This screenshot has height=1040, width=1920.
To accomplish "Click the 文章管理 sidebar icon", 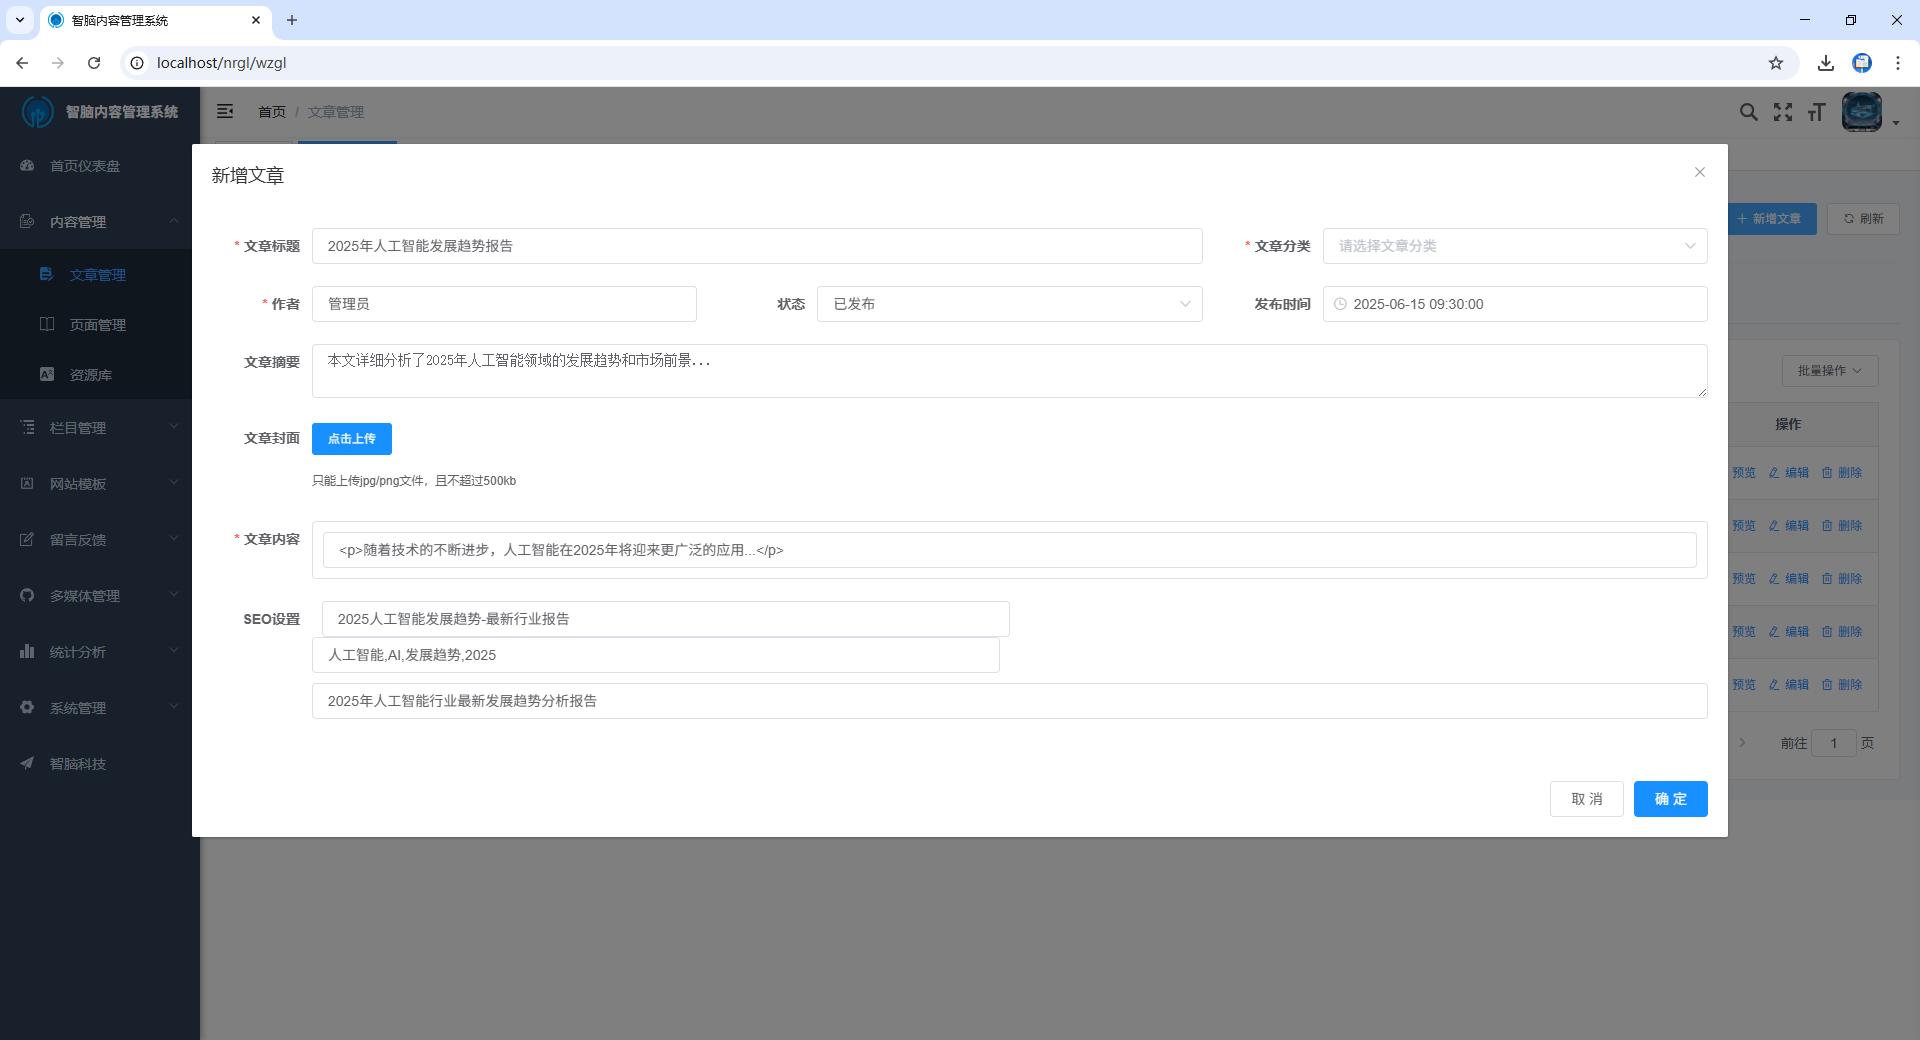I will click(x=47, y=274).
